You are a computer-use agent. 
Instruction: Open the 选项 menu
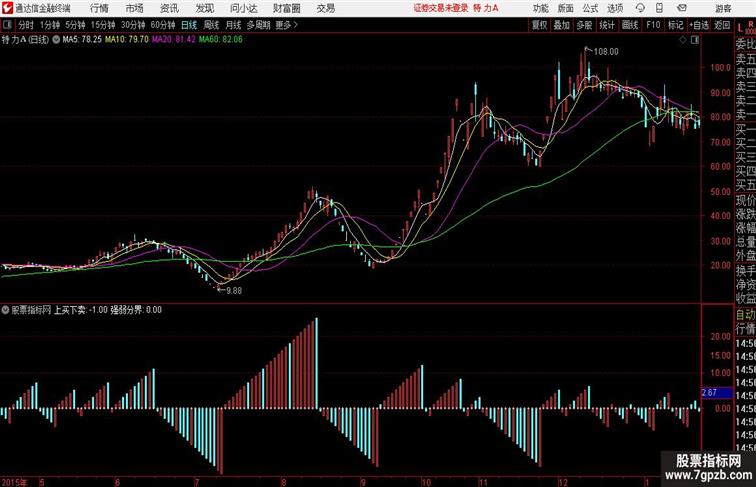[x=615, y=8]
